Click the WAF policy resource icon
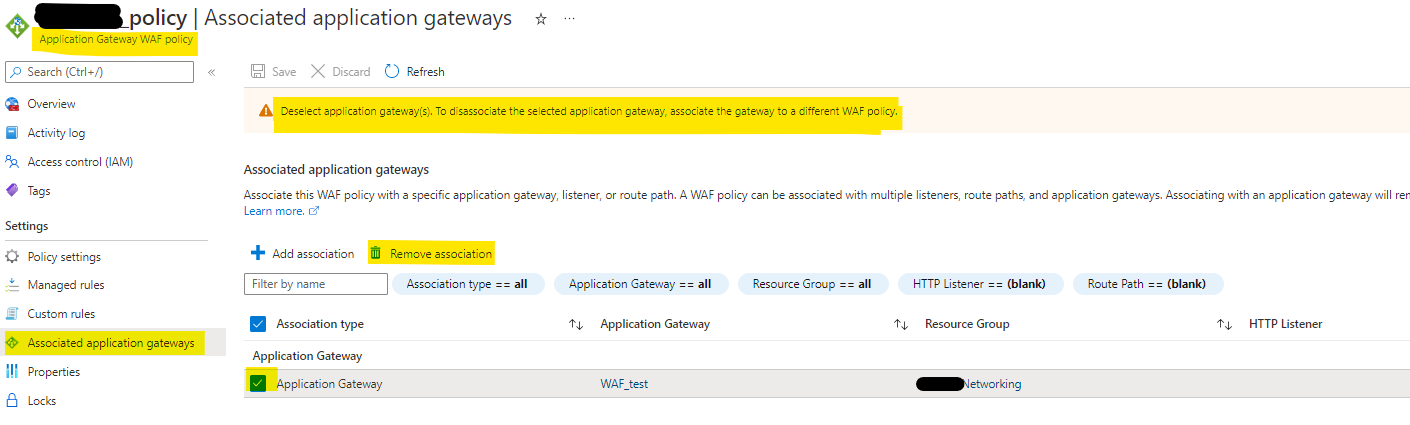Screen dimensions: 1410x425 pyautogui.click(x=17, y=28)
